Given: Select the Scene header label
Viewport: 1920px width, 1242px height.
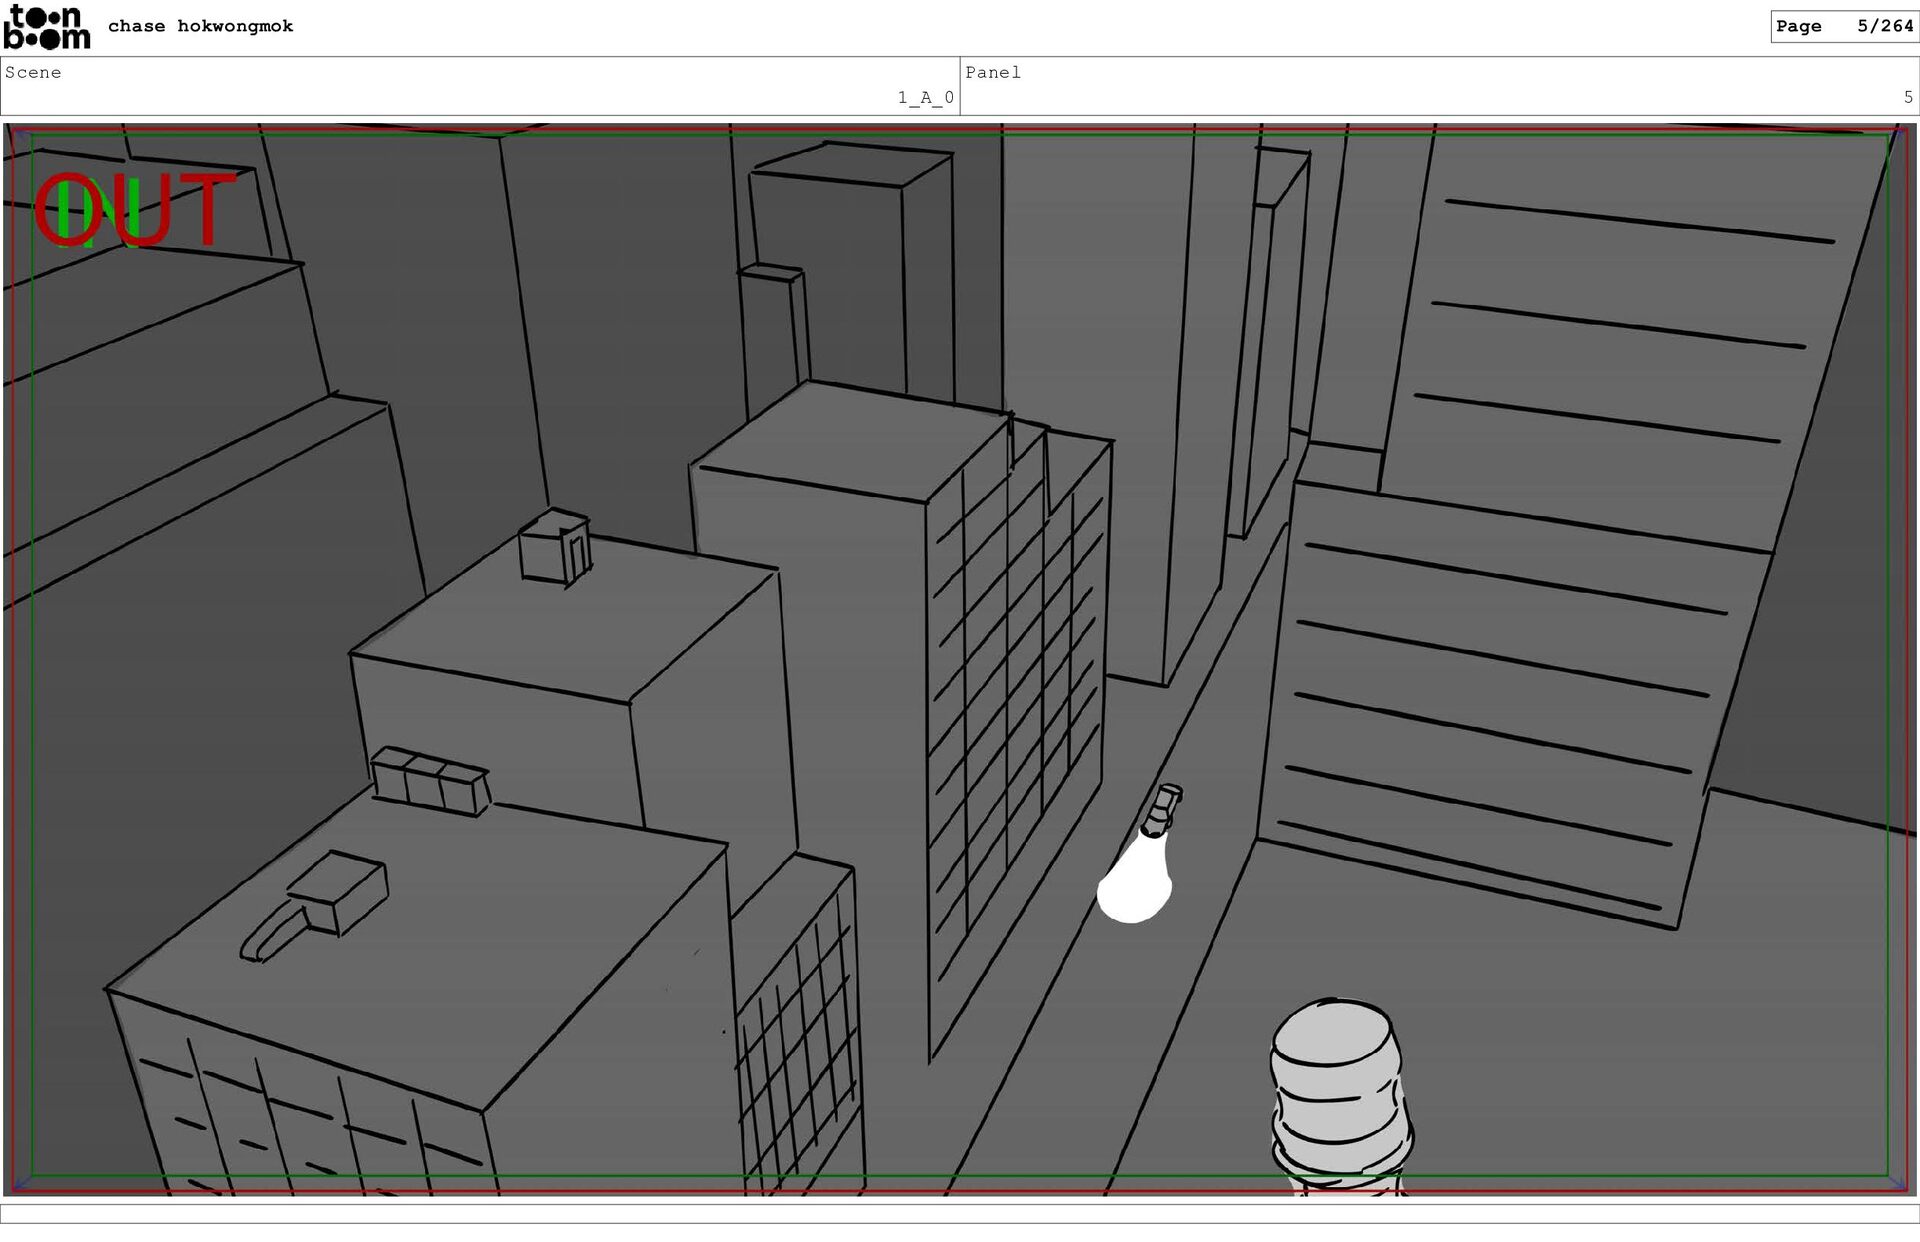Looking at the screenshot, I should coord(33,72).
